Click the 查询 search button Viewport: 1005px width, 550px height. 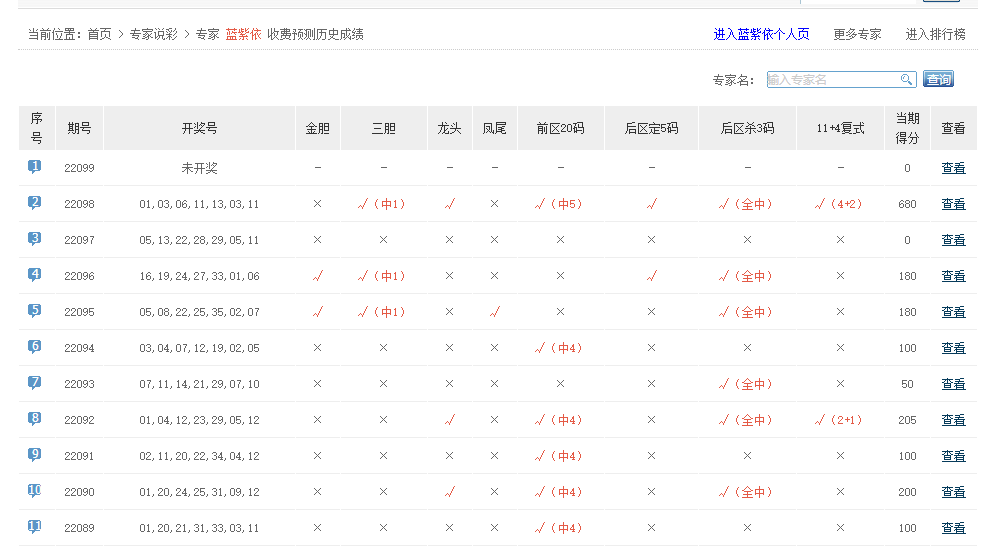pos(938,80)
